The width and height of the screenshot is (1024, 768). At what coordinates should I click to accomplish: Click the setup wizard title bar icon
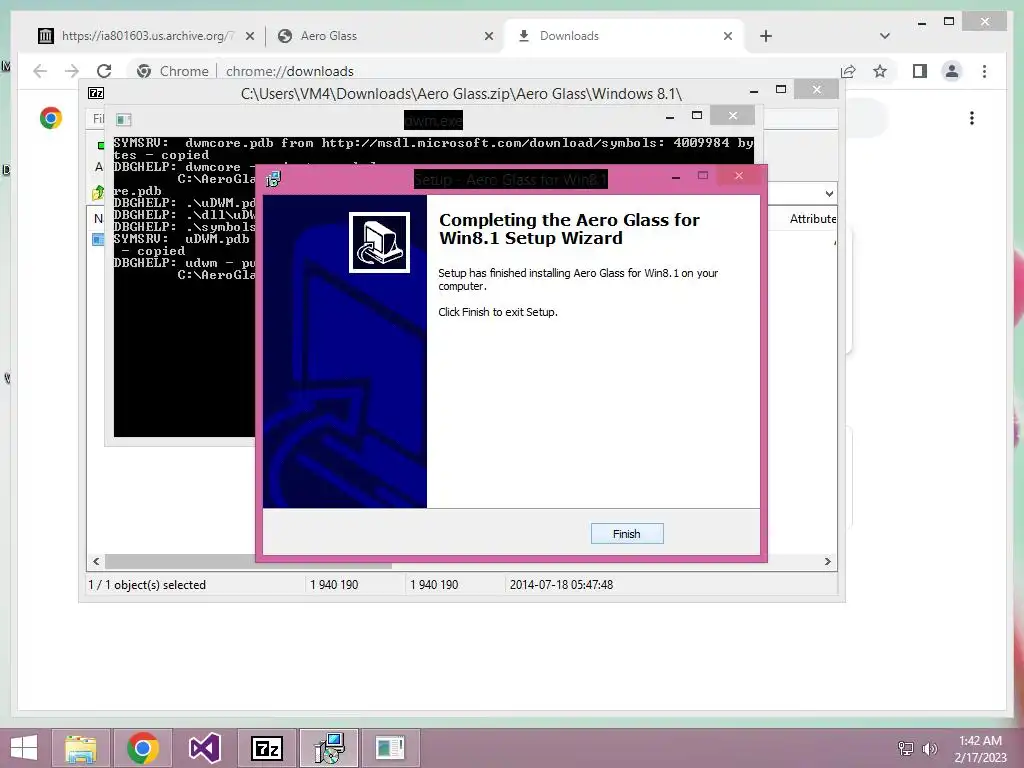273,179
